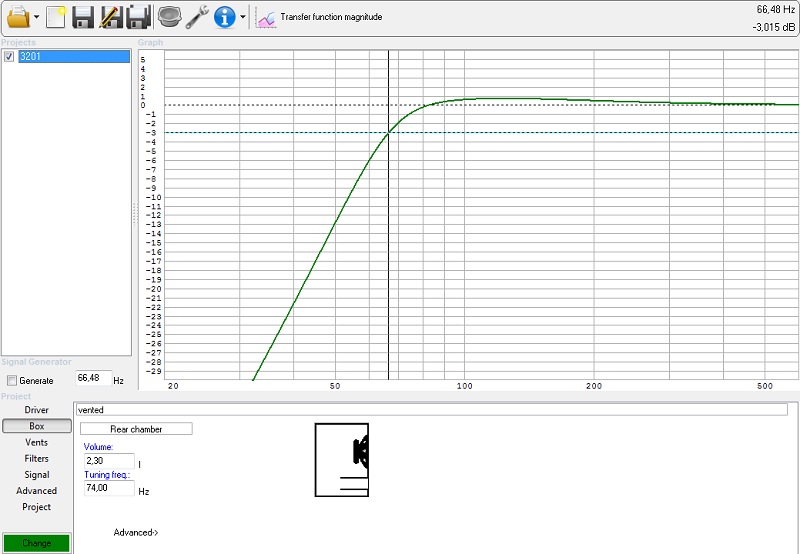This screenshot has width=800, height=554.
Task: Toggle the 3201 project checkbox
Action: coord(9,57)
